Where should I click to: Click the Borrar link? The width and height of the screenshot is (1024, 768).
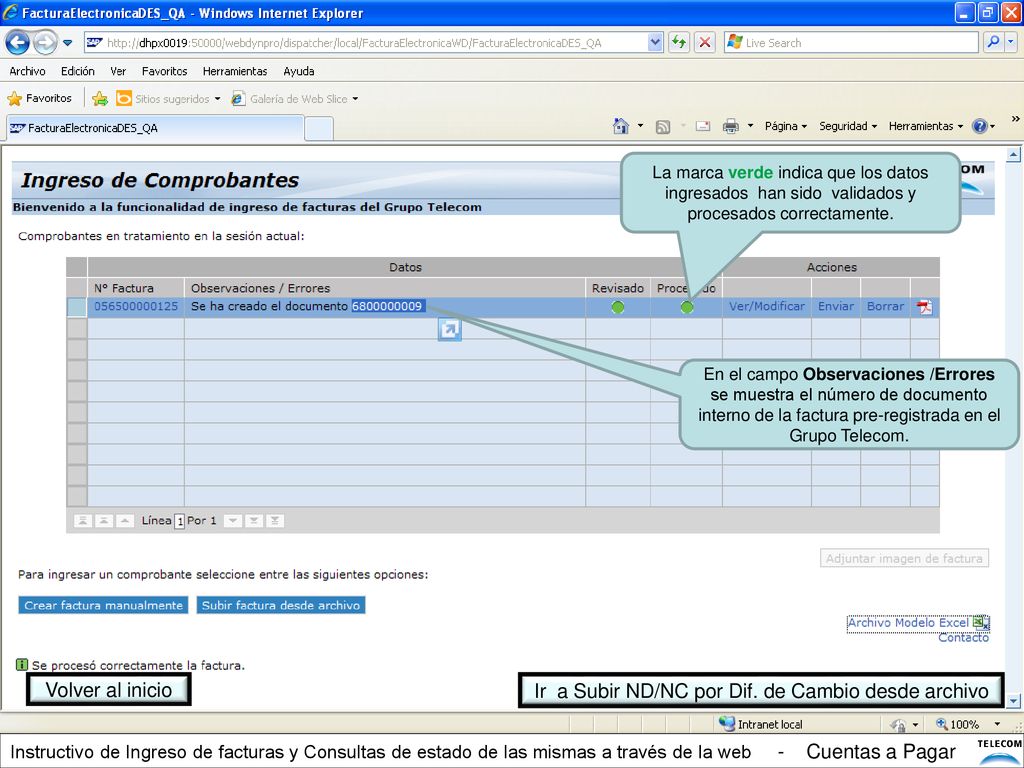click(x=886, y=306)
